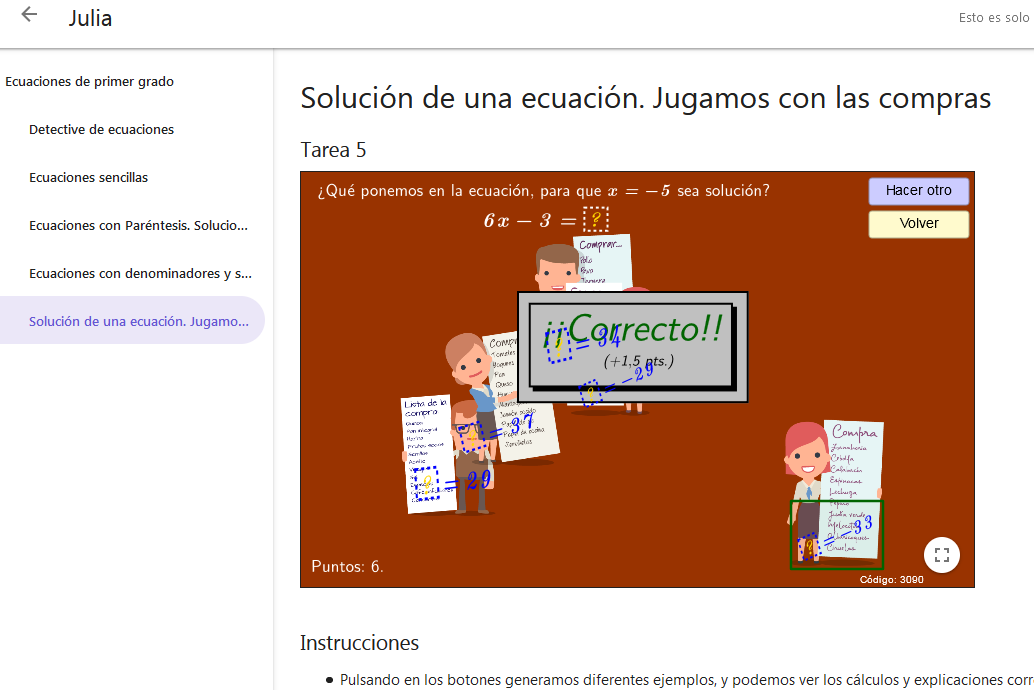
Task: Open Ecuaciones con Paréntesis lesson
Action: point(138,226)
